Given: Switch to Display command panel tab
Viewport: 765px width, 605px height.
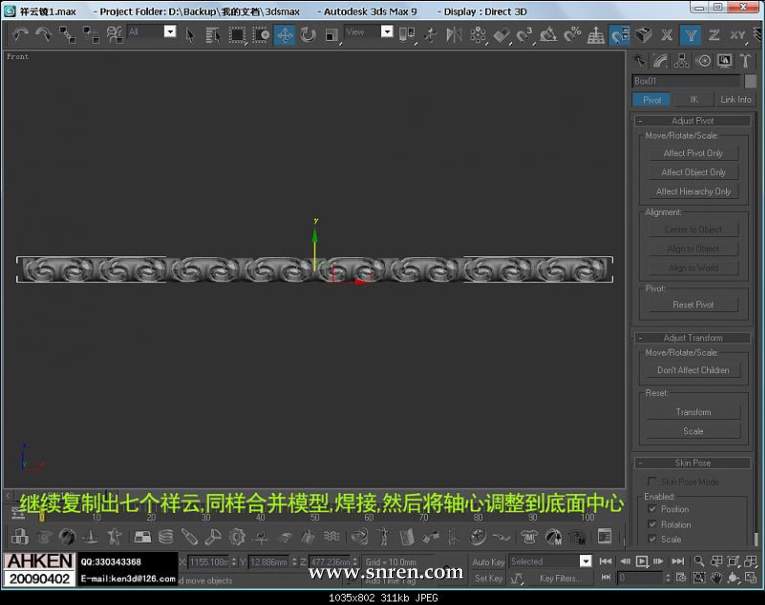Looking at the screenshot, I should click(725, 61).
